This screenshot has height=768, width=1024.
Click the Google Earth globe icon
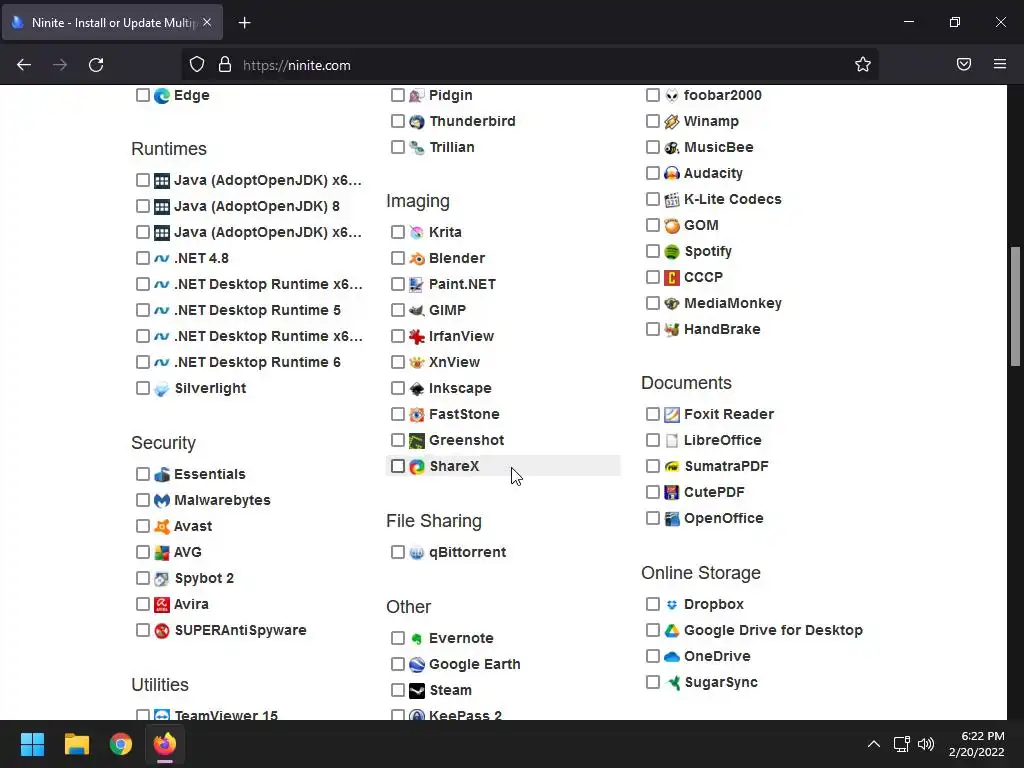[417, 665]
